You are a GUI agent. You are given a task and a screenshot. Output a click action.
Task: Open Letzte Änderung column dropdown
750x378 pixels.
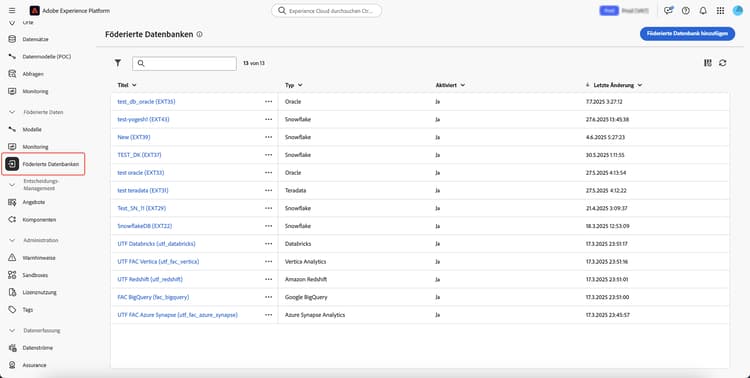pos(618,85)
